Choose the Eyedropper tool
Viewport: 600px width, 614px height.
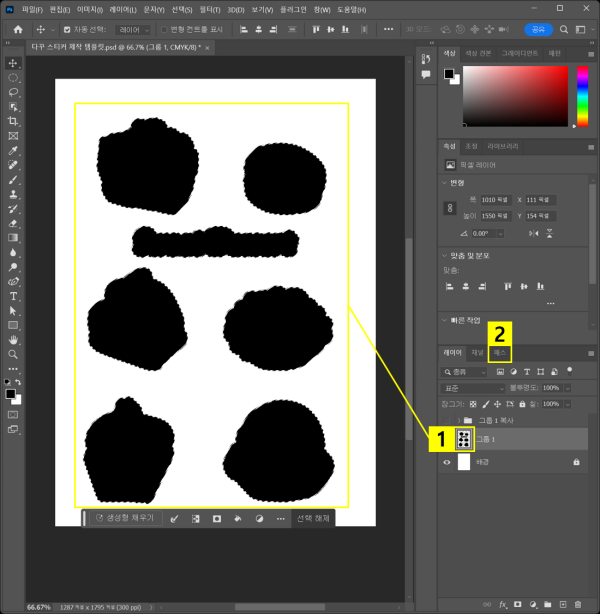pyautogui.click(x=13, y=150)
